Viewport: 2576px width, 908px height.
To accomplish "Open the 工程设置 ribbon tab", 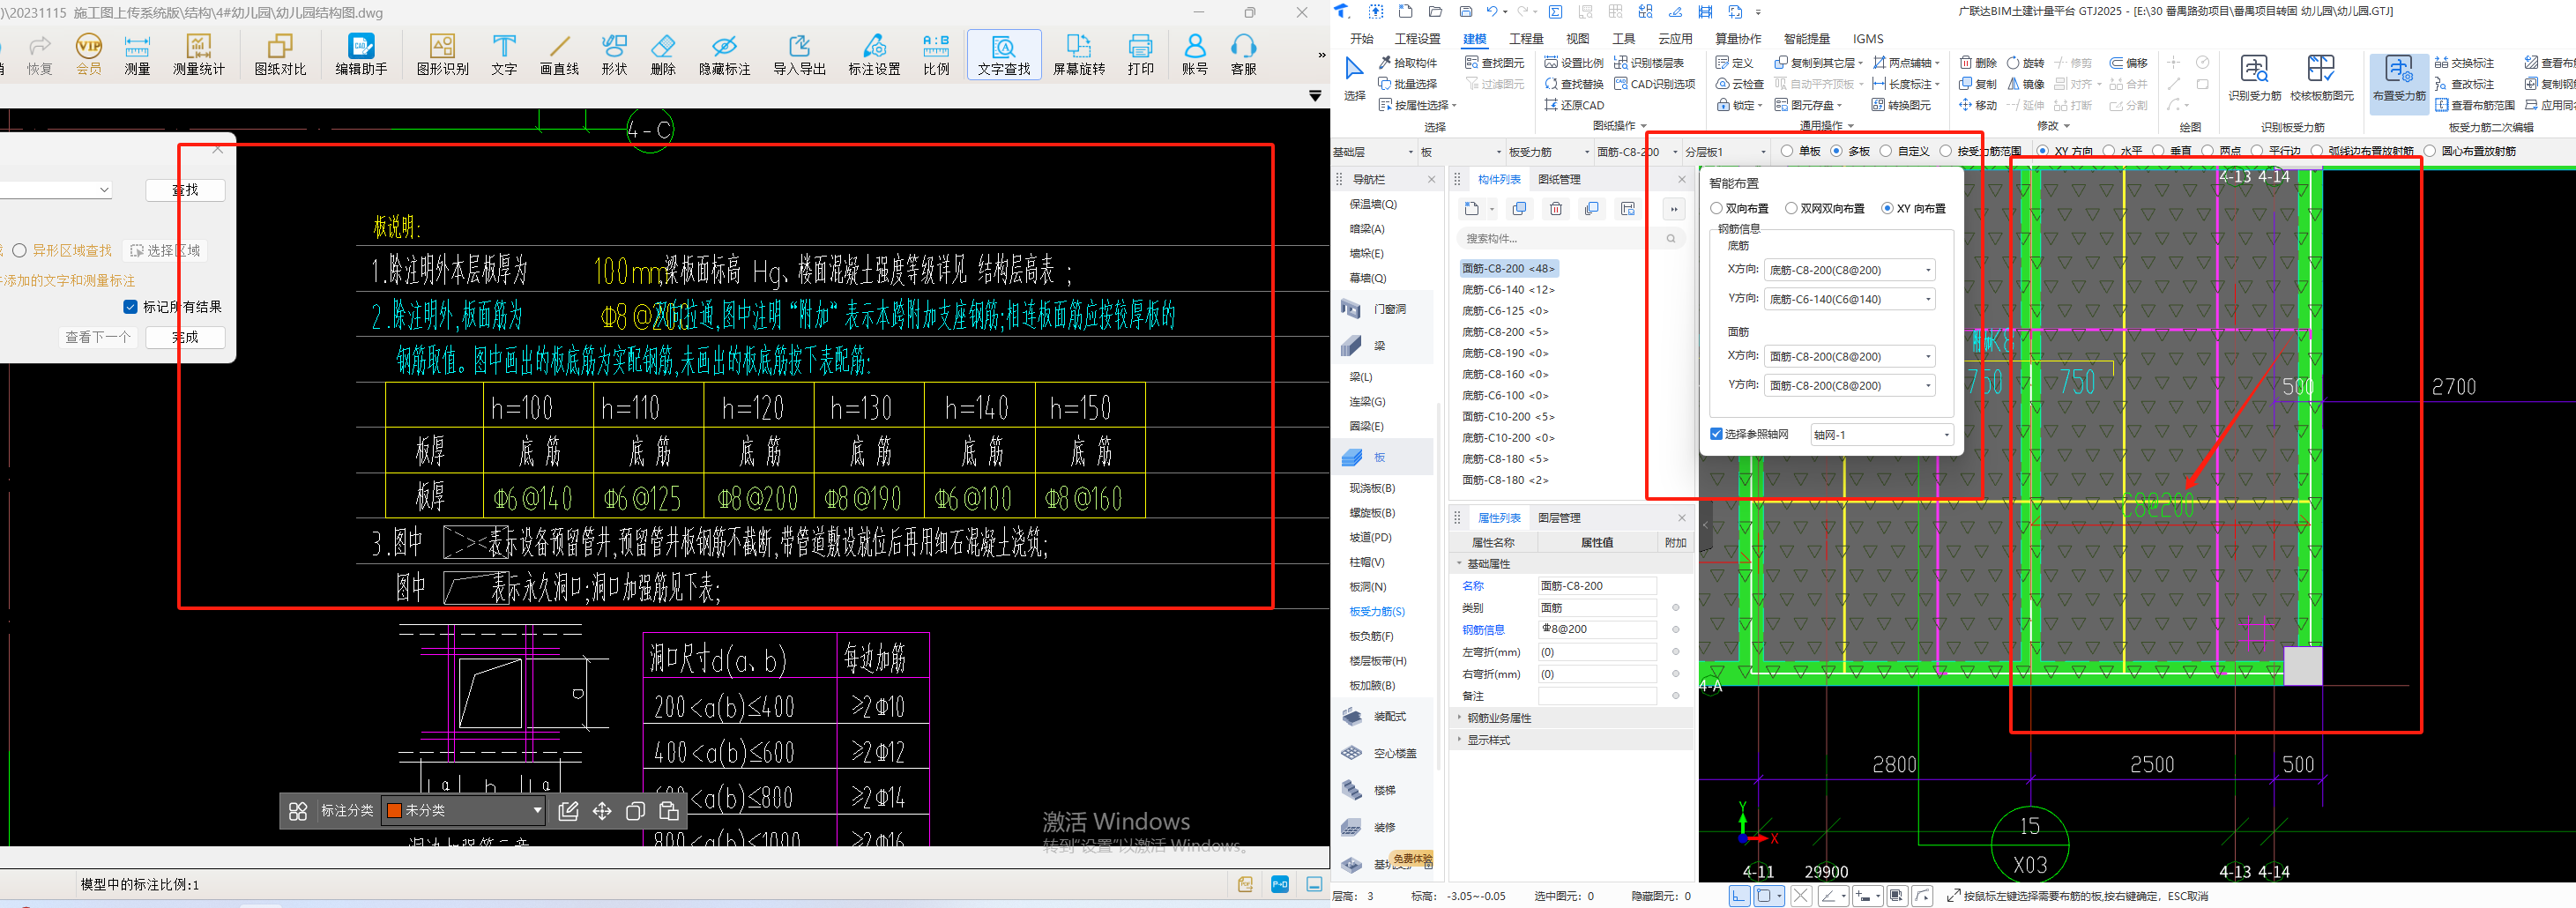I will click(x=1417, y=39).
